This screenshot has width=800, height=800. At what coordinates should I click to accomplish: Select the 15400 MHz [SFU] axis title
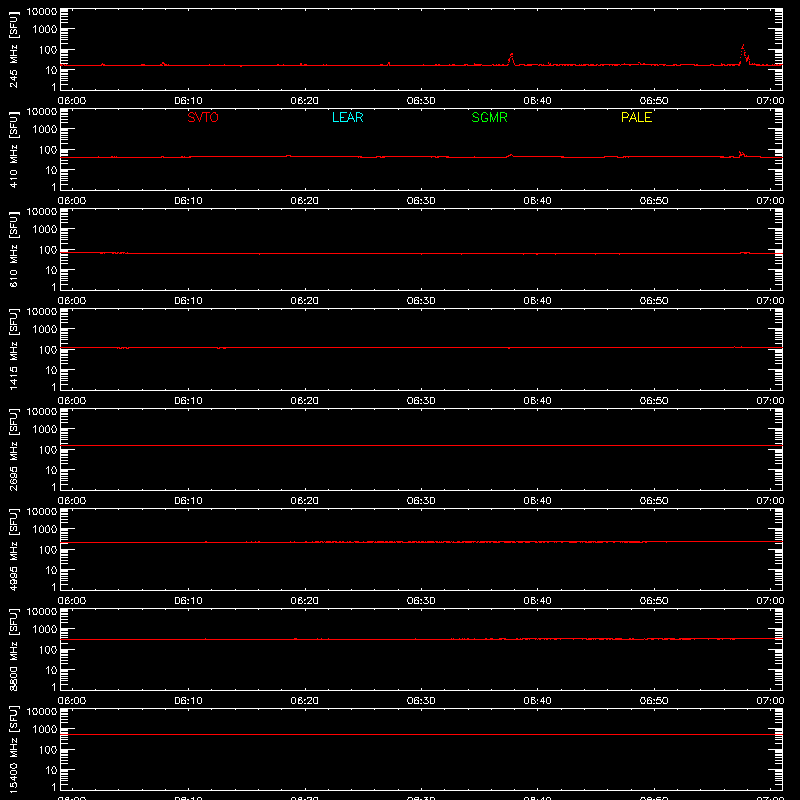[13, 749]
